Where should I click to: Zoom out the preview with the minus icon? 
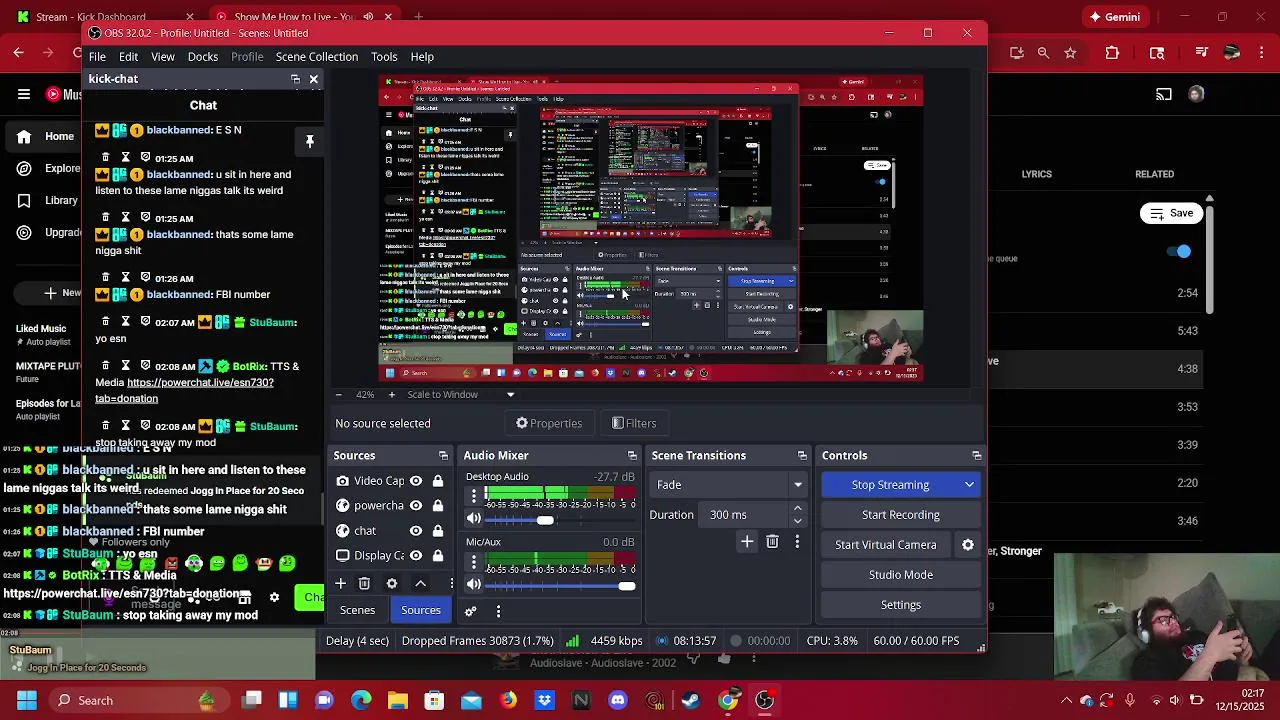(338, 395)
